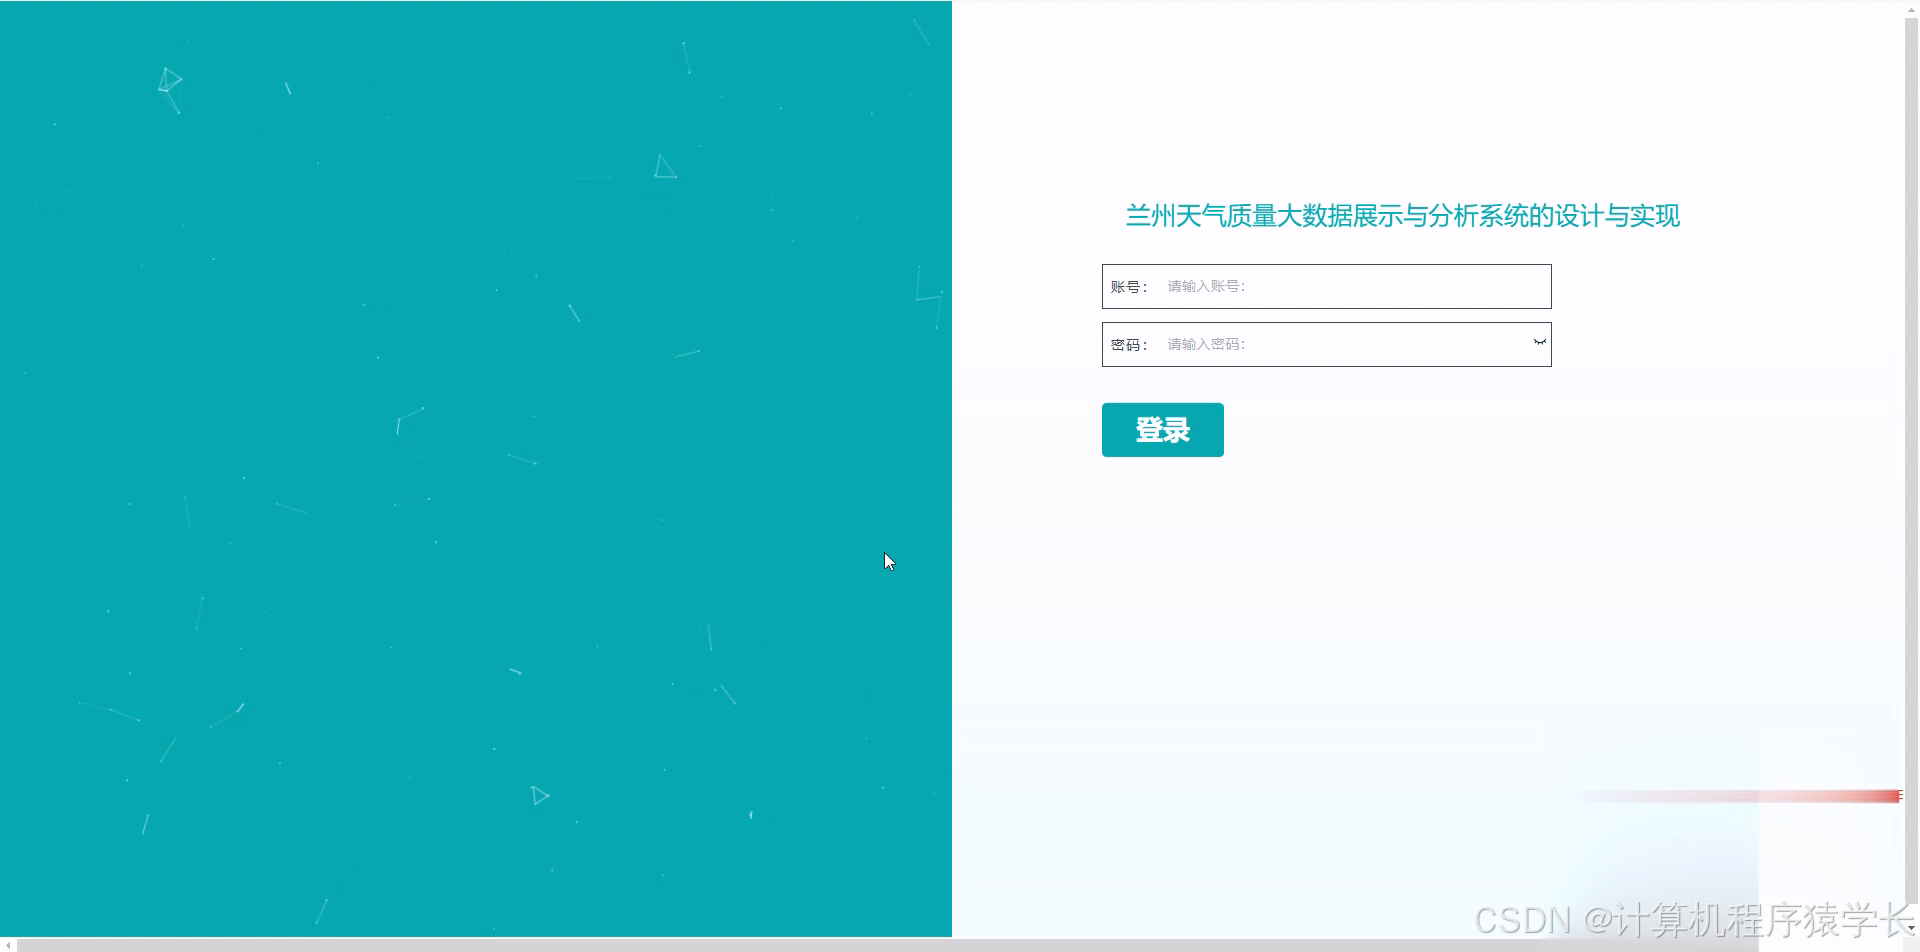Click the vertical scrollbar up arrow
The width and height of the screenshot is (1920, 952).
(1911, 8)
